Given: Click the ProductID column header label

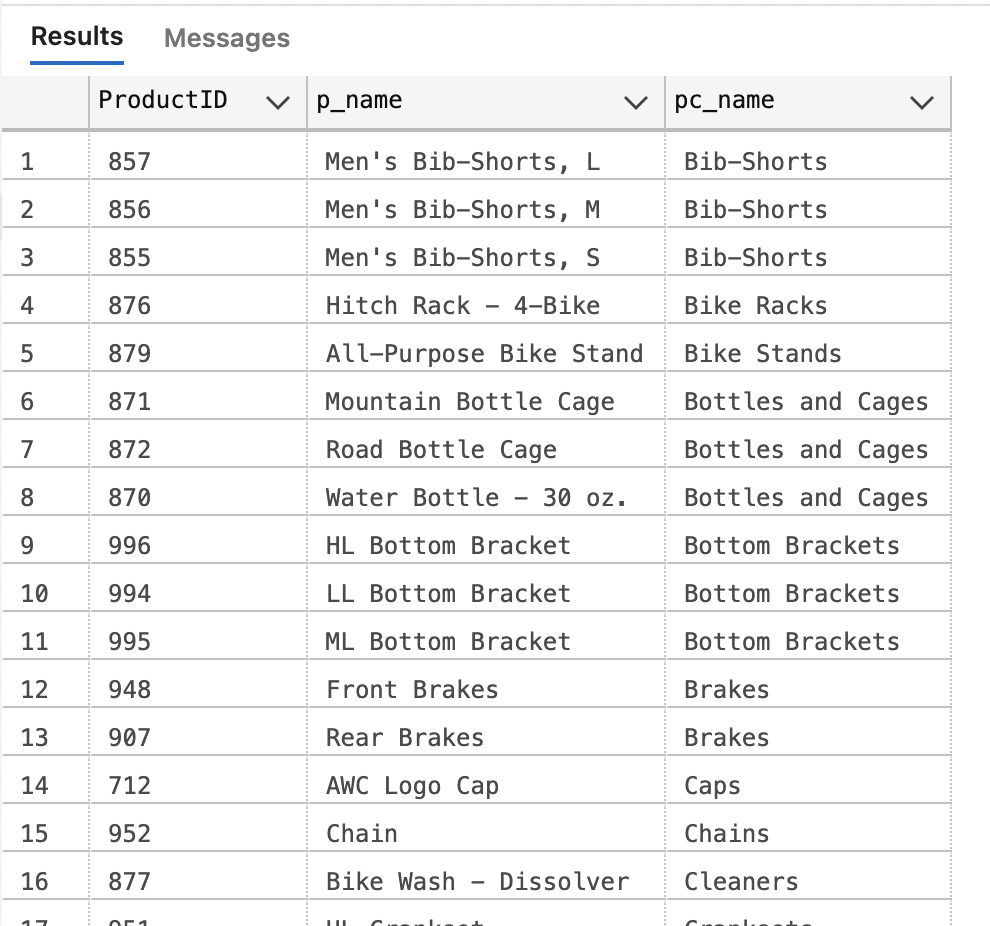Looking at the screenshot, I should pyautogui.click(x=163, y=100).
